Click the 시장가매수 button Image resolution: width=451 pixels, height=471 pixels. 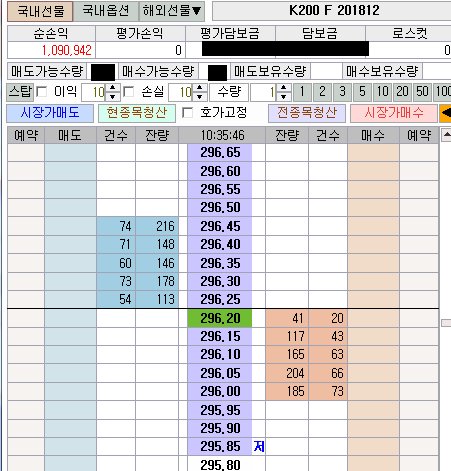click(394, 113)
